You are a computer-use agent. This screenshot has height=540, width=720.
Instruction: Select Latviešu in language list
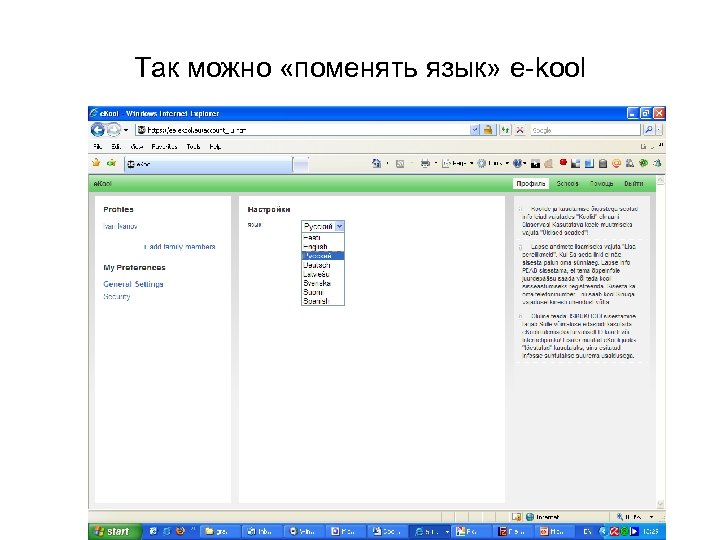pos(323,274)
